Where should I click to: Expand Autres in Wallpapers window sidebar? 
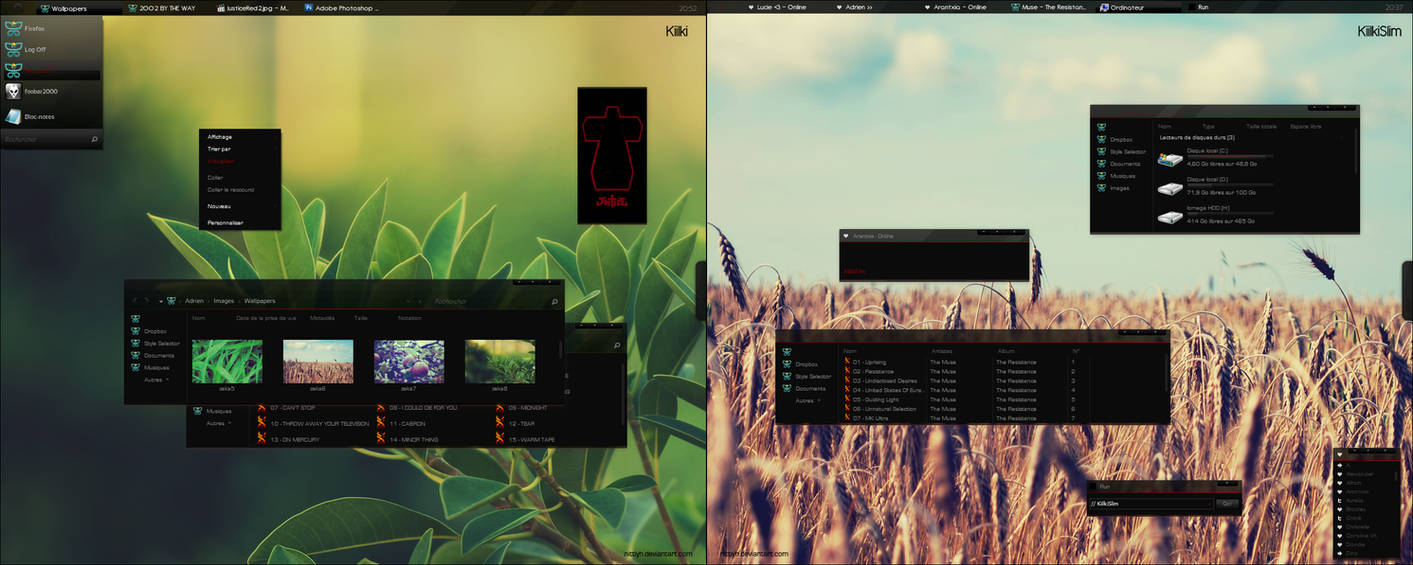tap(157, 380)
